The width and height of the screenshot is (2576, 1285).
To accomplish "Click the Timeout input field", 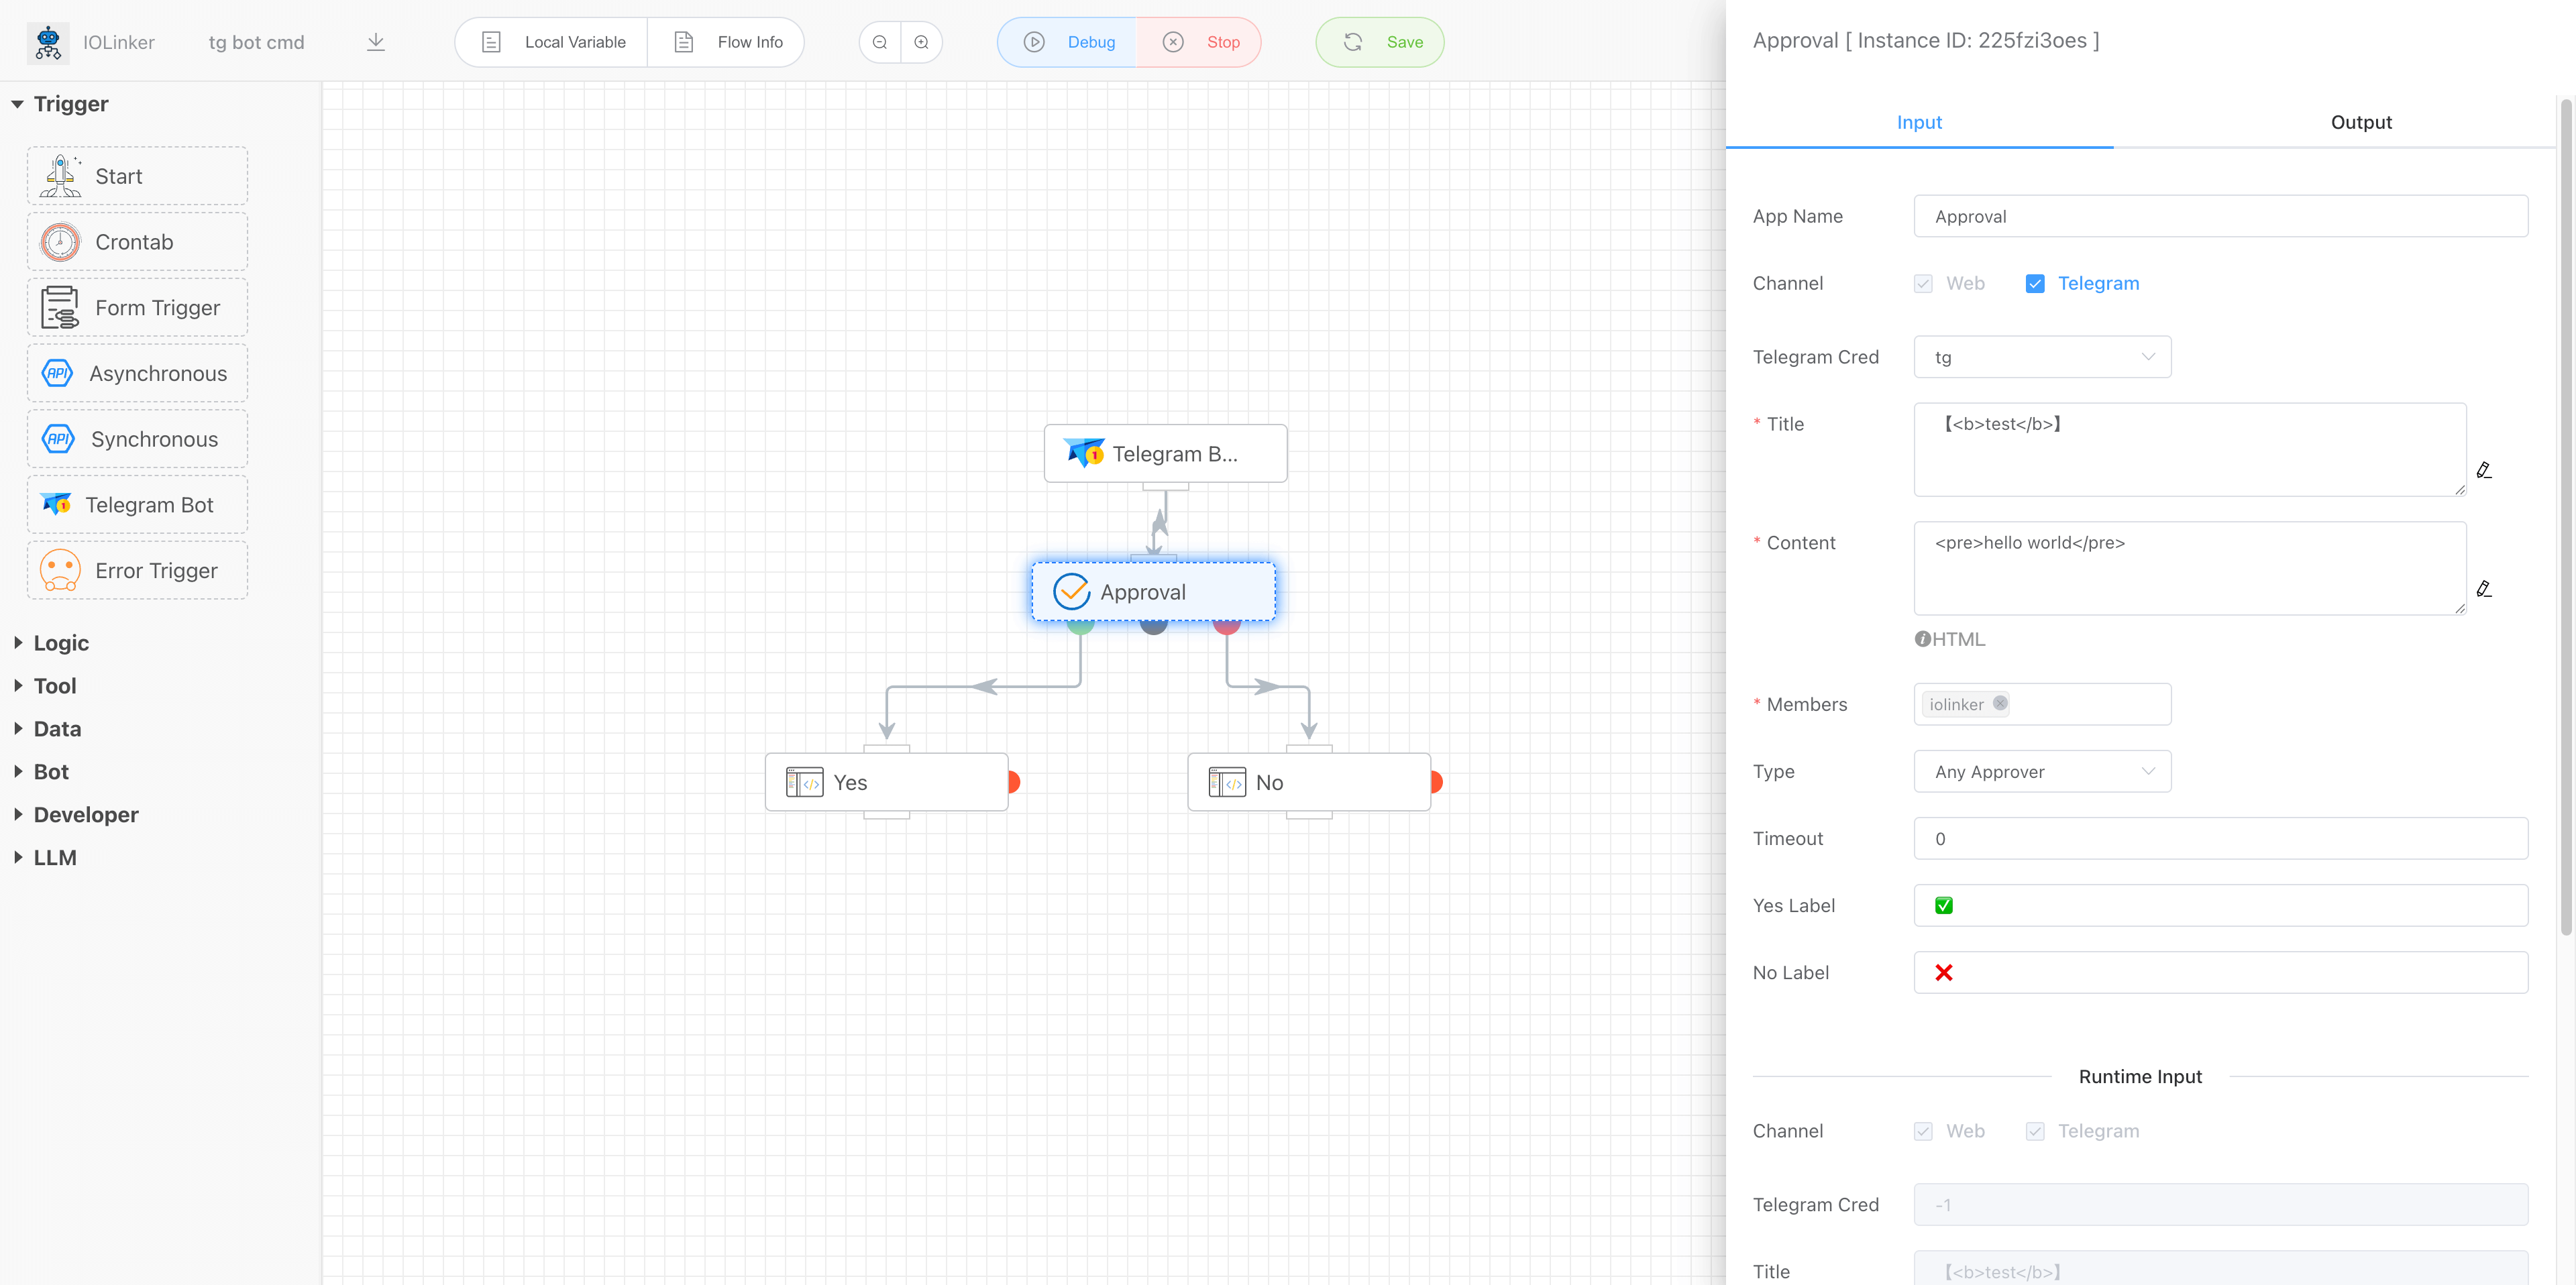I will tap(2220, 838).
